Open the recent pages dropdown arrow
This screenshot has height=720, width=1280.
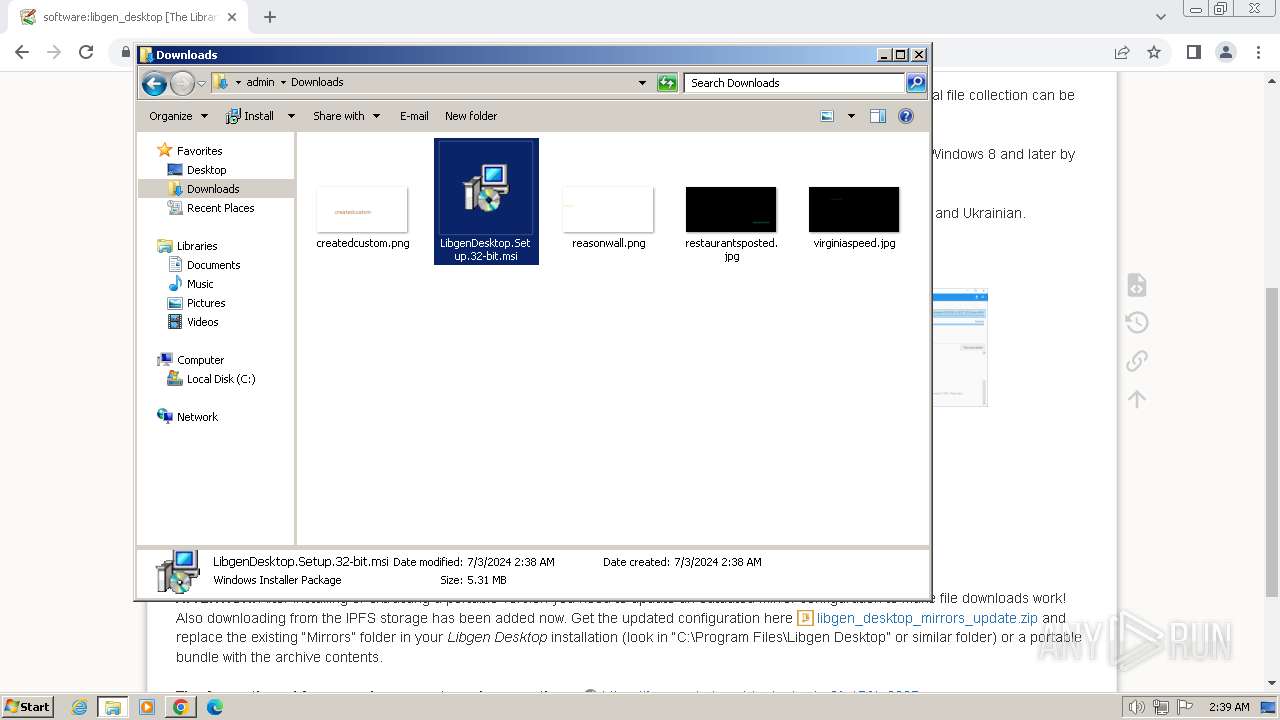click(x=201, y=83)
